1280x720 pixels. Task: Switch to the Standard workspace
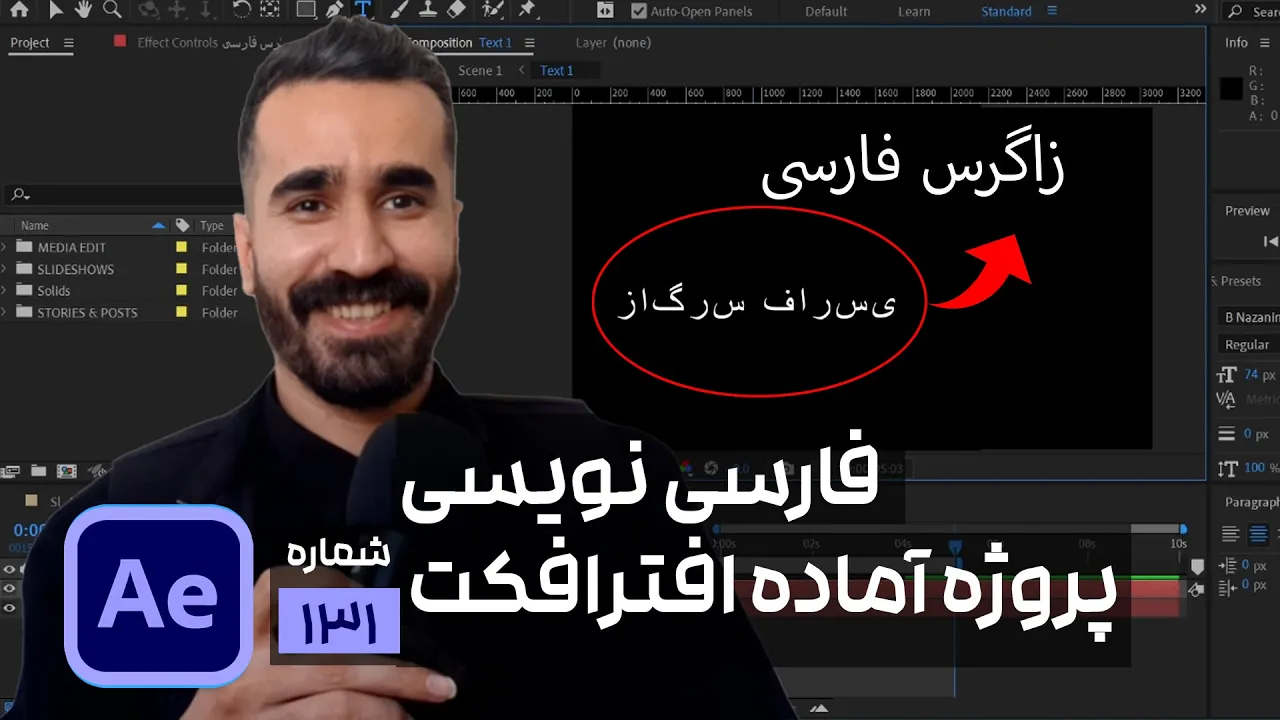coord(1006,12)
